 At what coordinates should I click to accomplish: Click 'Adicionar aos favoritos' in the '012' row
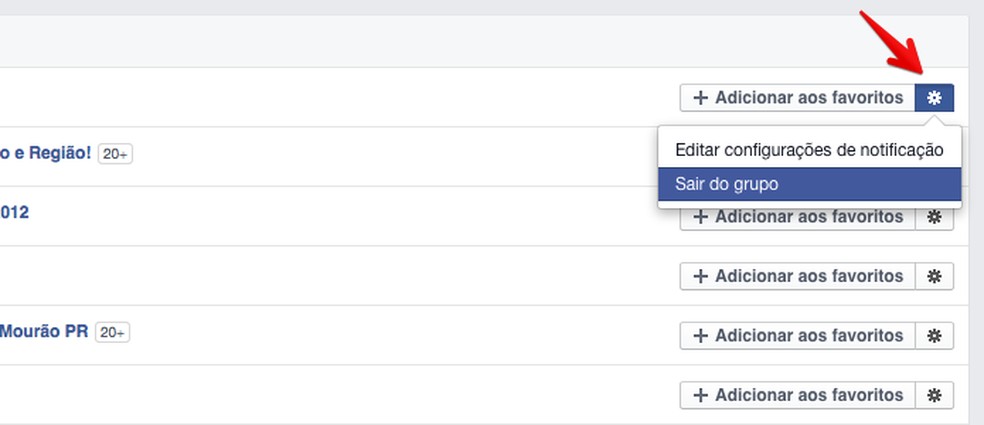797,218
